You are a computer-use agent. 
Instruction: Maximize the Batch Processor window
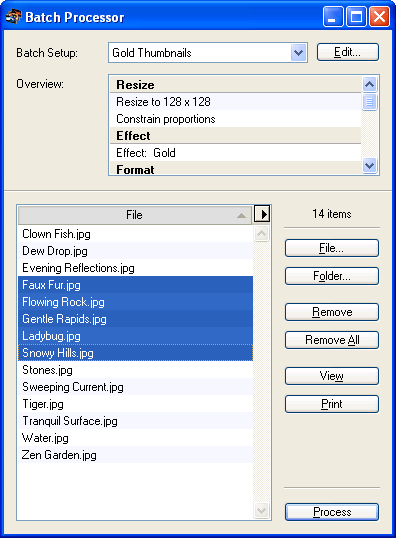tap(356, 16)
